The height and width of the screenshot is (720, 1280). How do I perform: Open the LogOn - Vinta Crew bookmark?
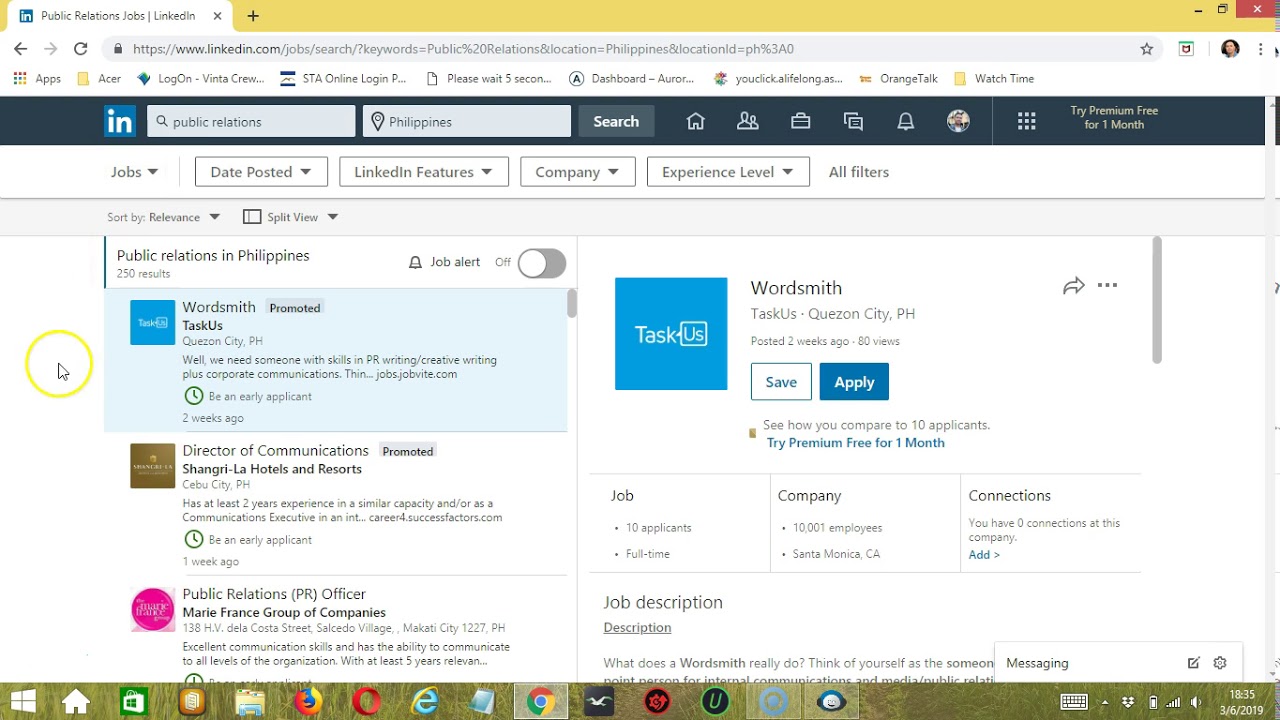[200, 78]
